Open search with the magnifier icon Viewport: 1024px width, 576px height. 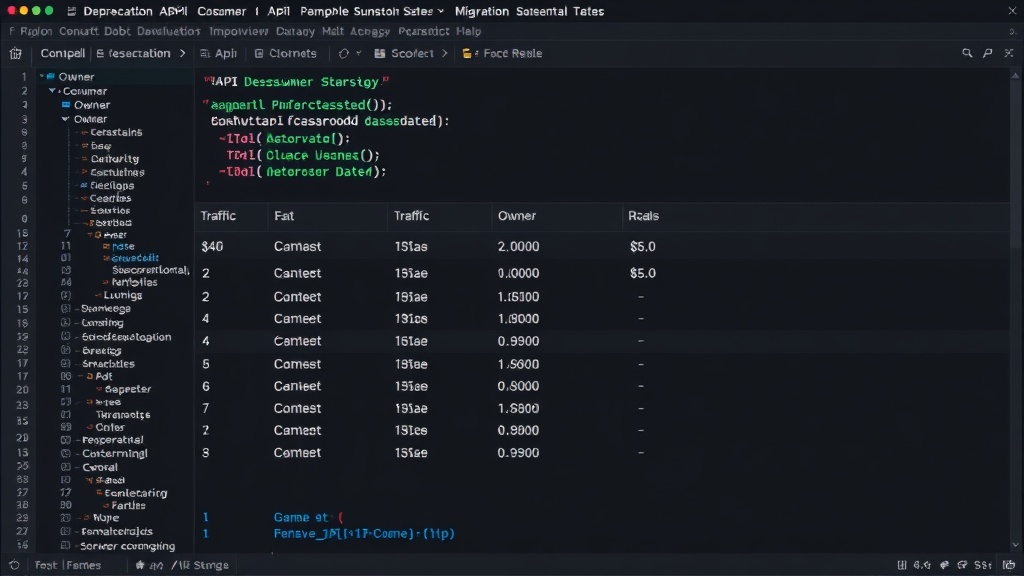tap(967, 53)
